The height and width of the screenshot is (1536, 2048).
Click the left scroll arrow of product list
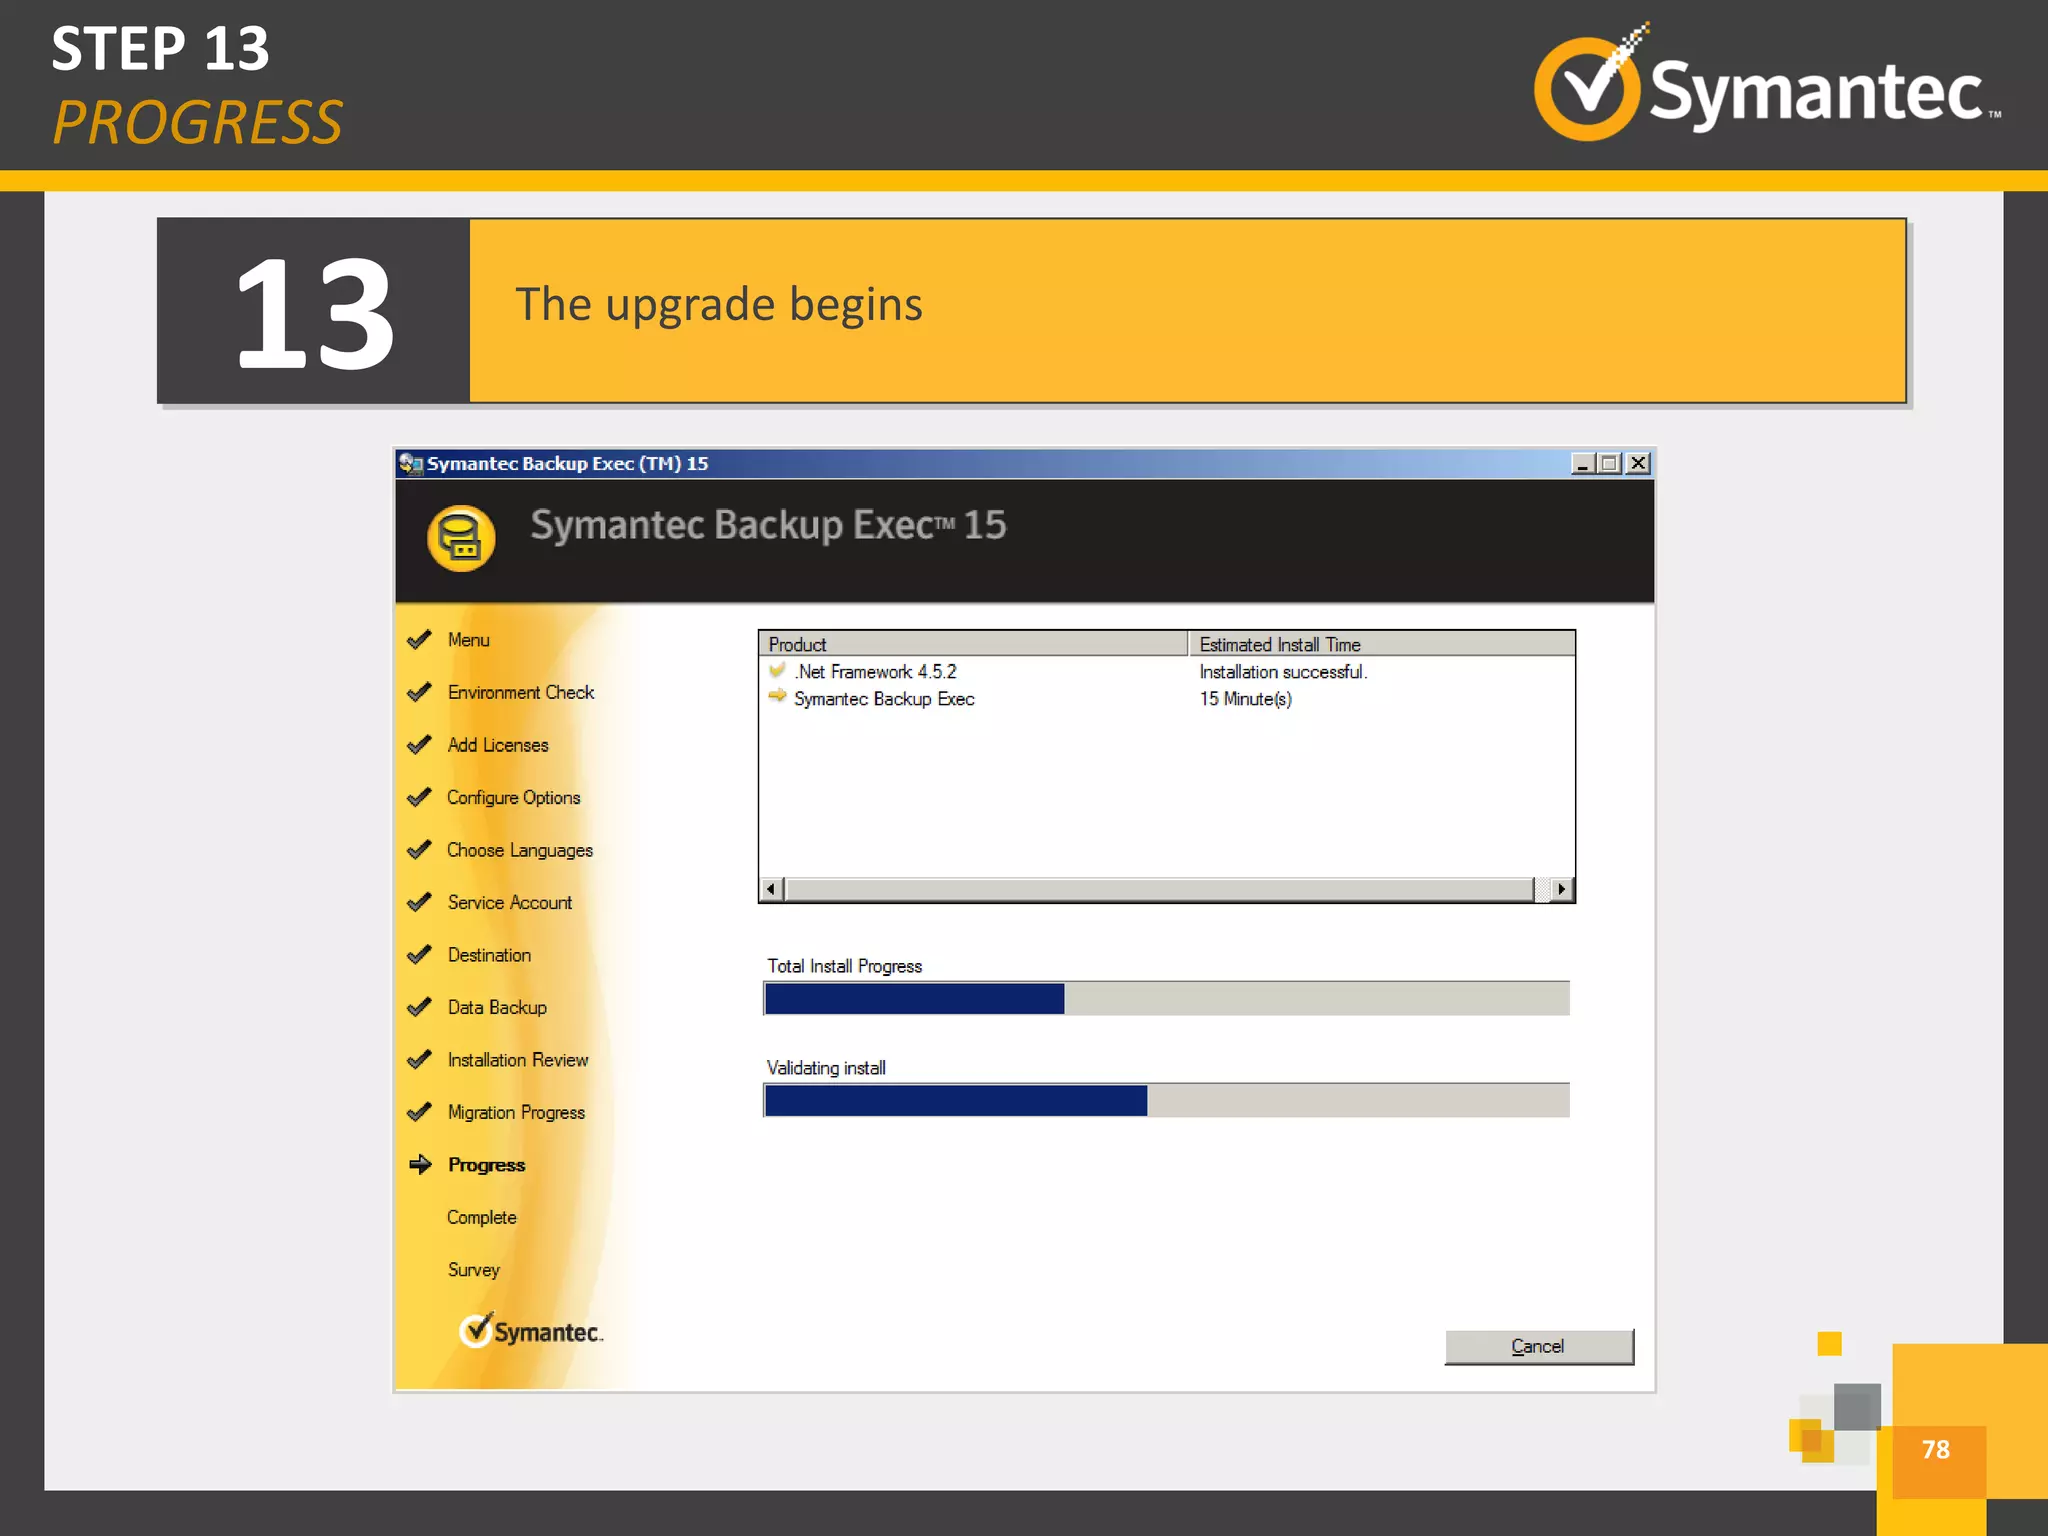point(771,889)
